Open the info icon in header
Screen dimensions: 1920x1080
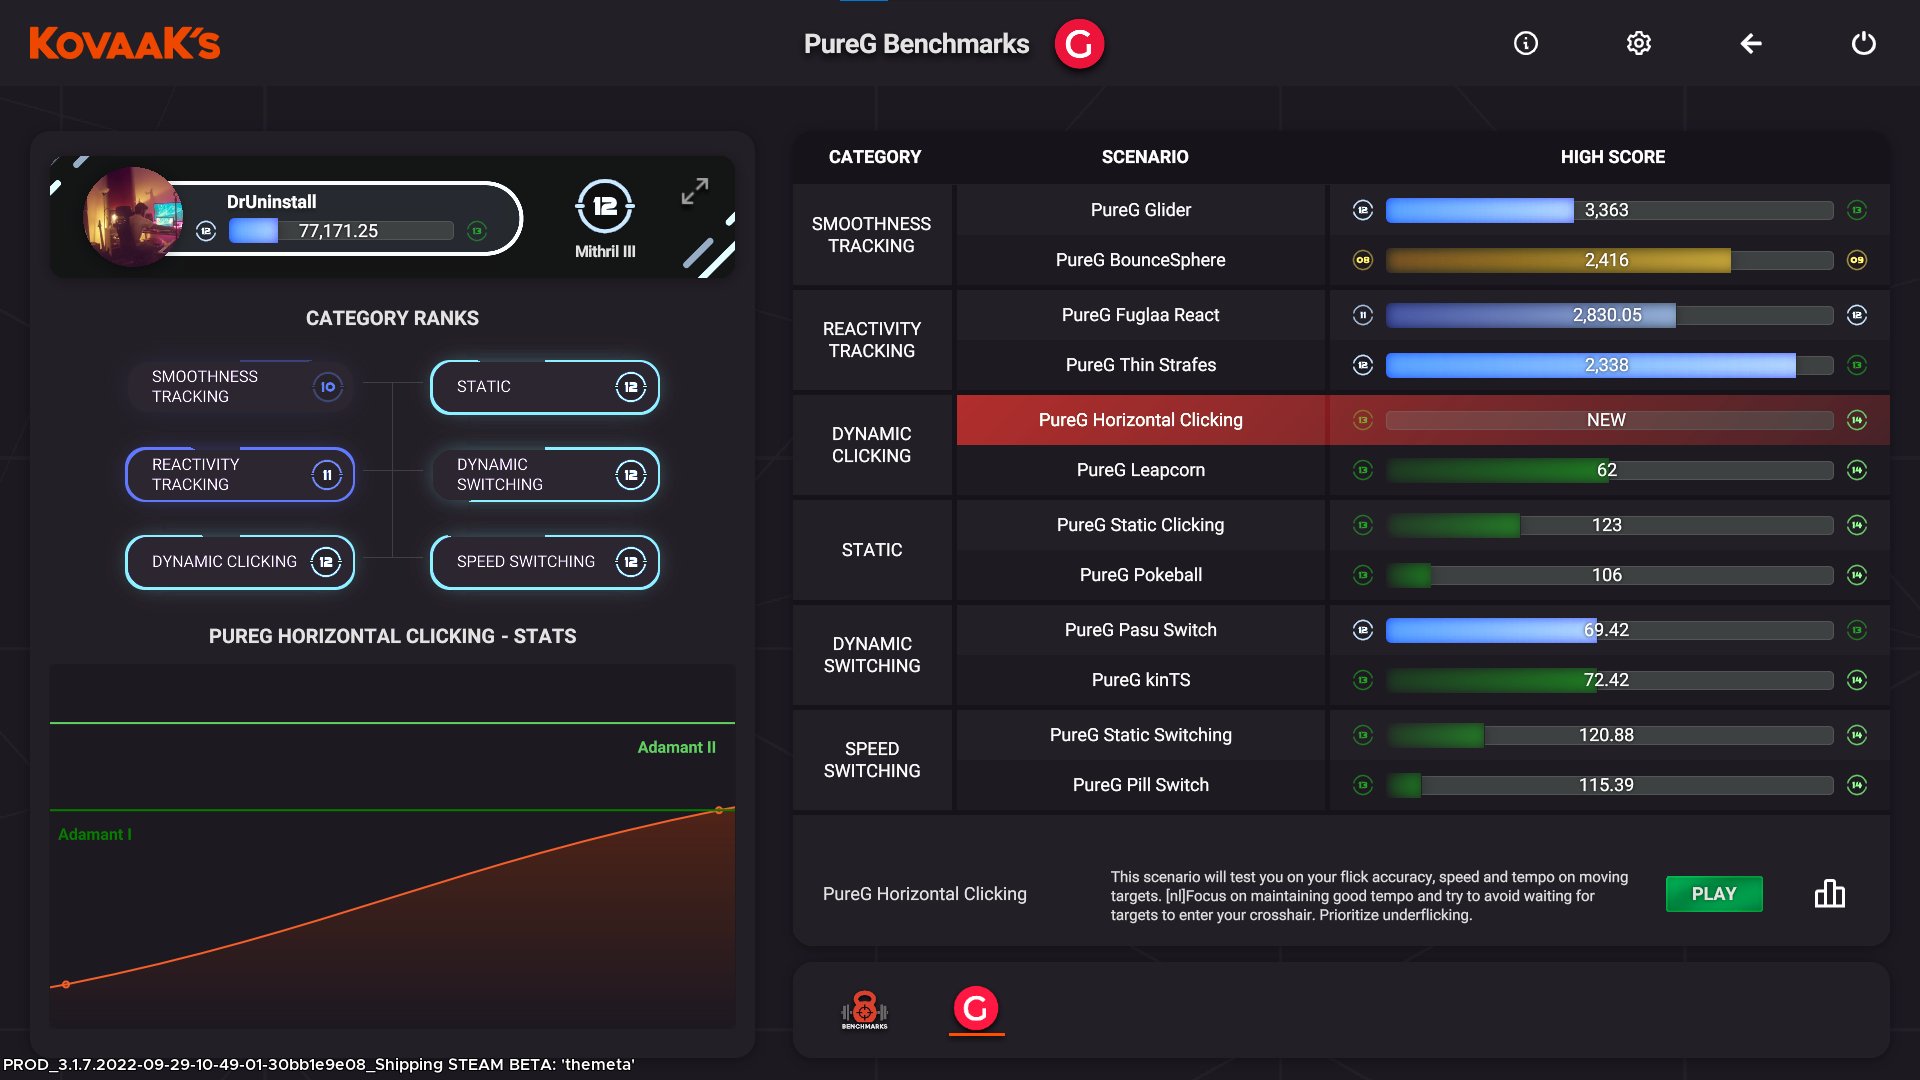[1525, 43]
